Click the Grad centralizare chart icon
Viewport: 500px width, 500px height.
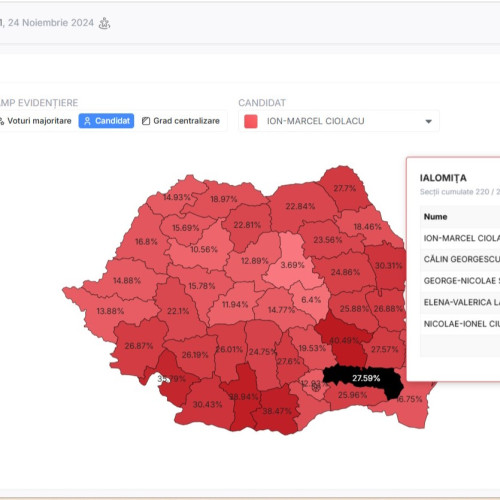[x=146, y=121]
